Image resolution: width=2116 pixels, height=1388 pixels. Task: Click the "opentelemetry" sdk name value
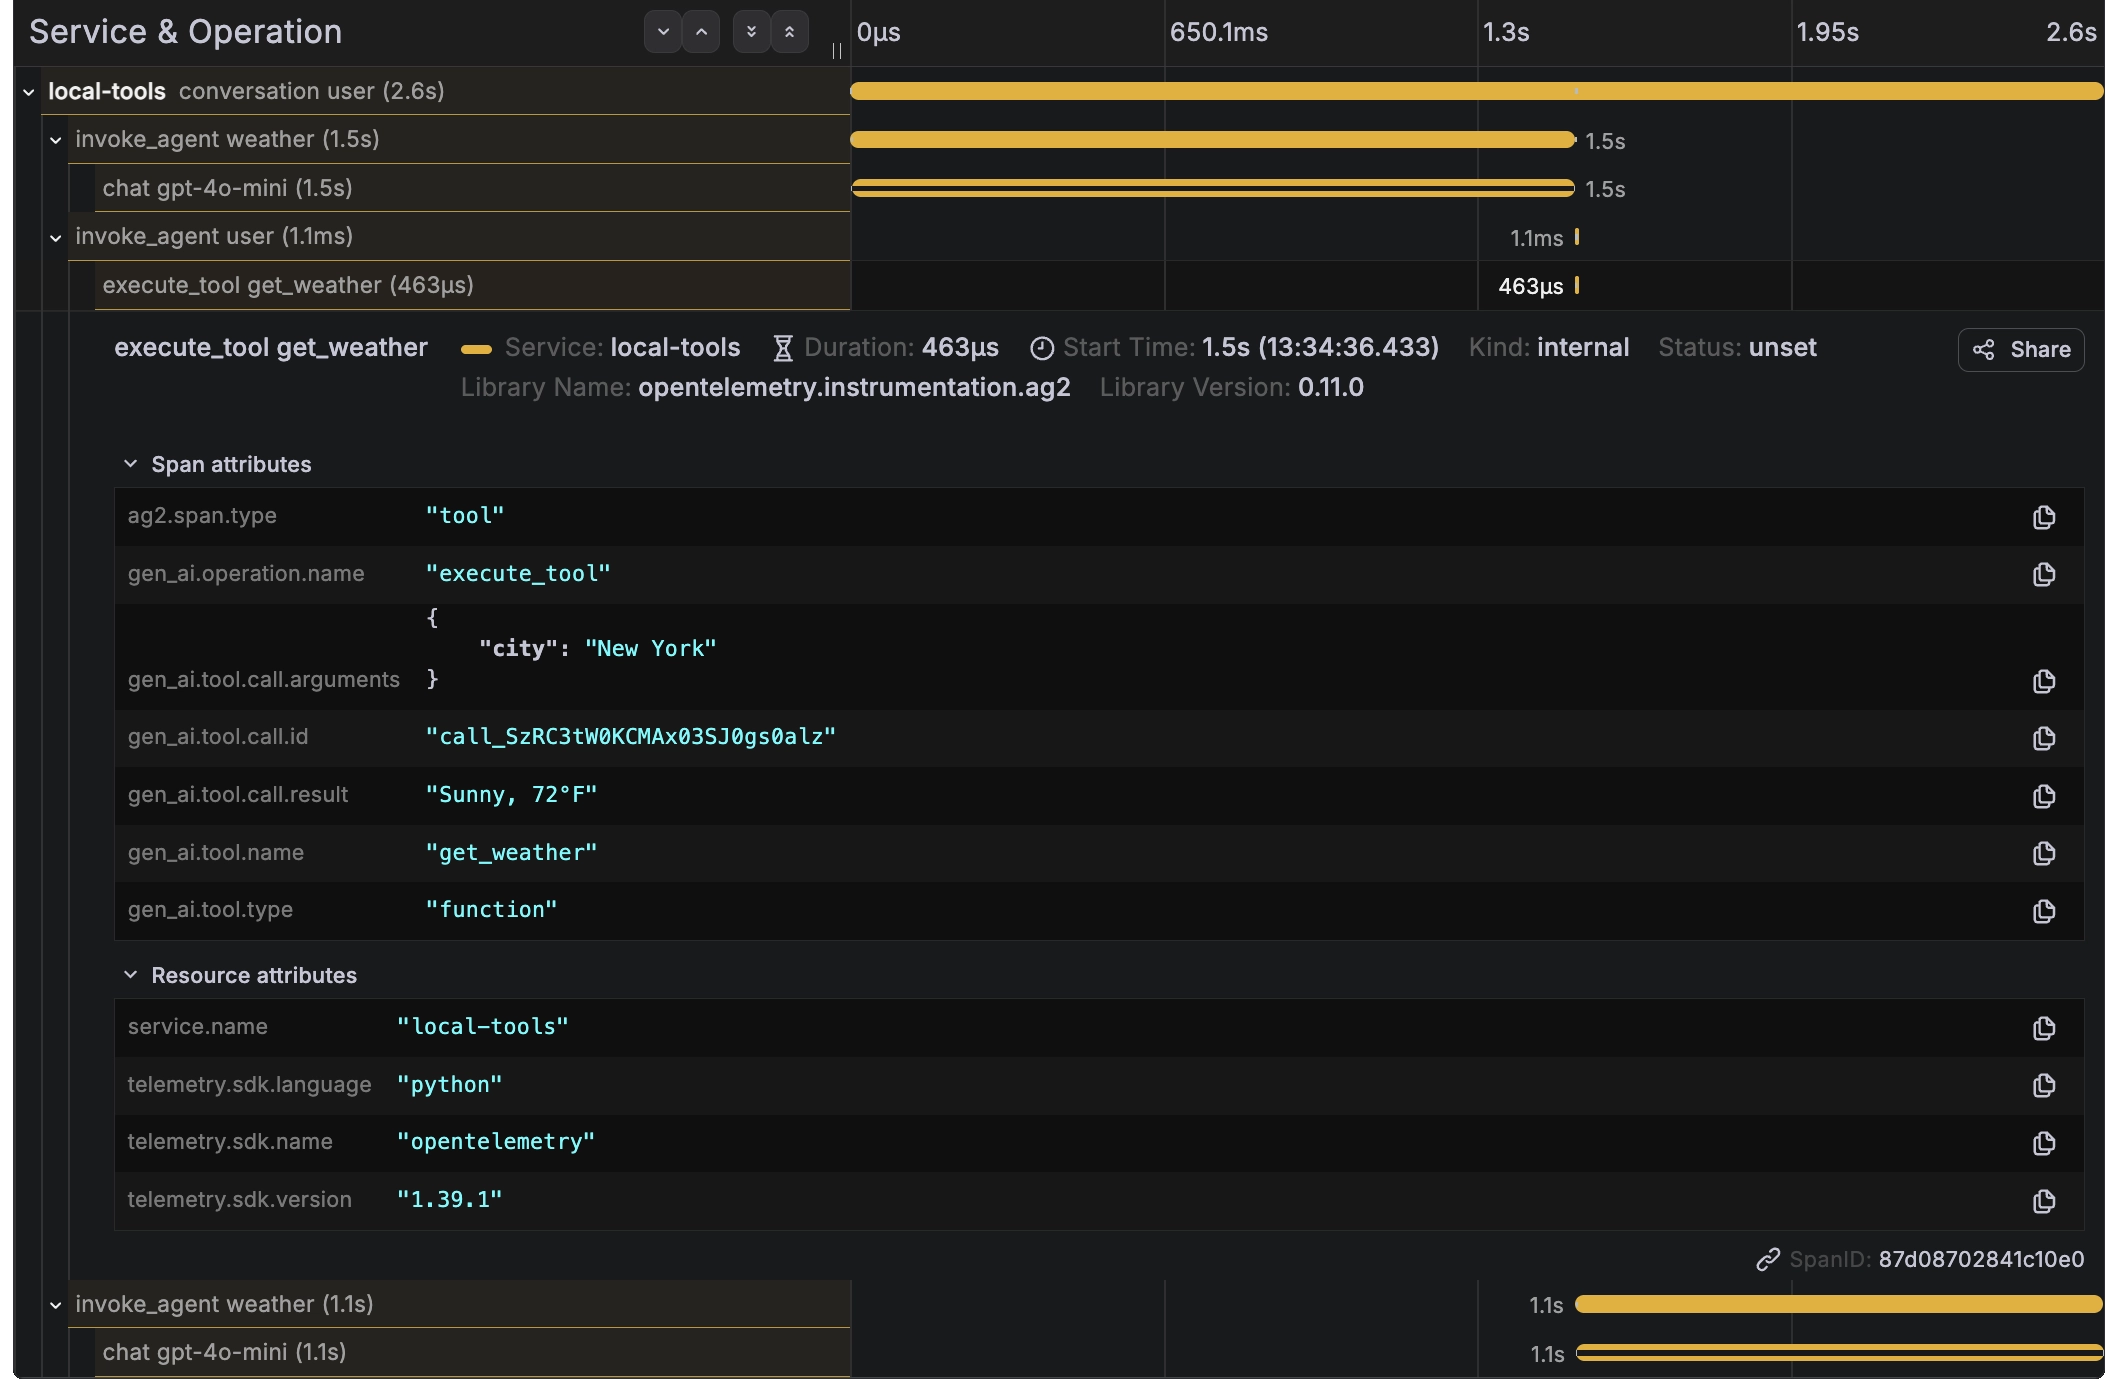coord(496,1141)
